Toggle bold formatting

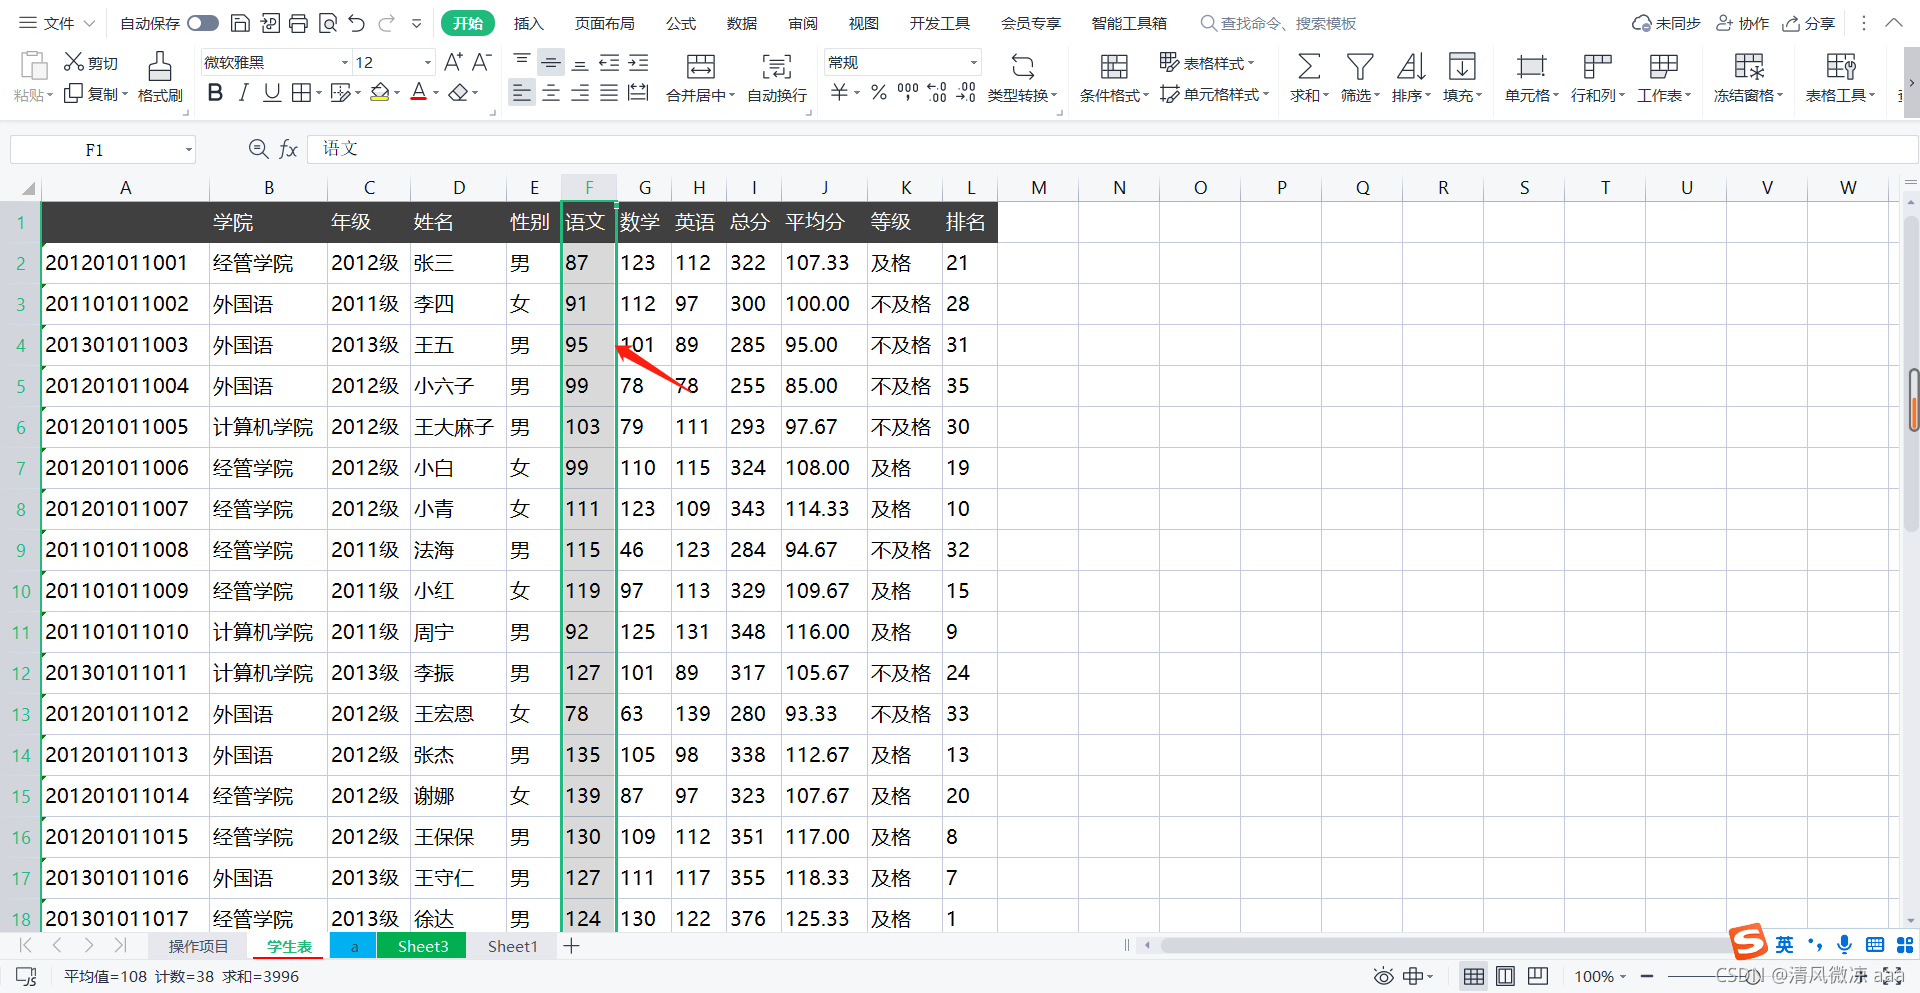[215, 93]
